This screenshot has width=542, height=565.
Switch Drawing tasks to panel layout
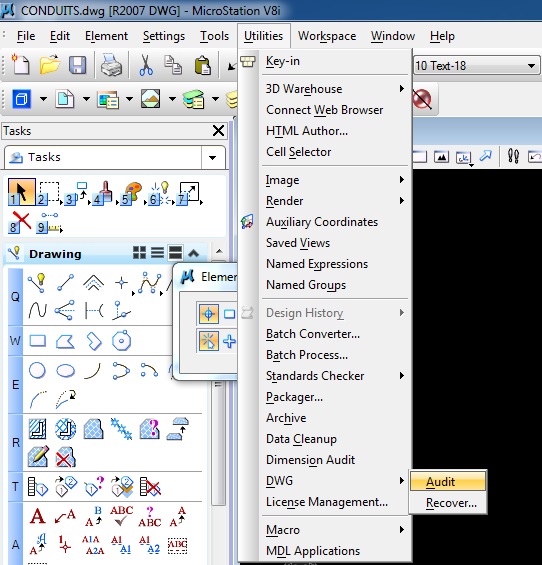pyautogui.click(x=175, y=253)
